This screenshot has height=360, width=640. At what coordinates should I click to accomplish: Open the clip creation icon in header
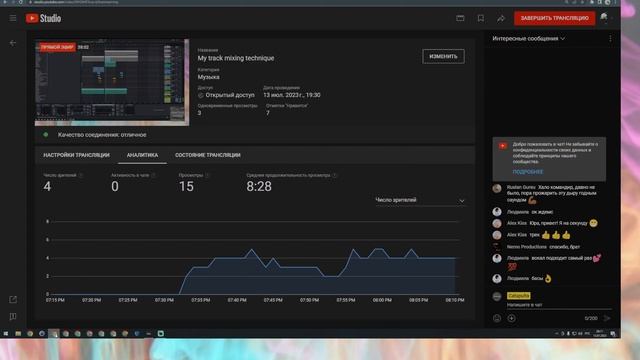click(x=460, y=18)
